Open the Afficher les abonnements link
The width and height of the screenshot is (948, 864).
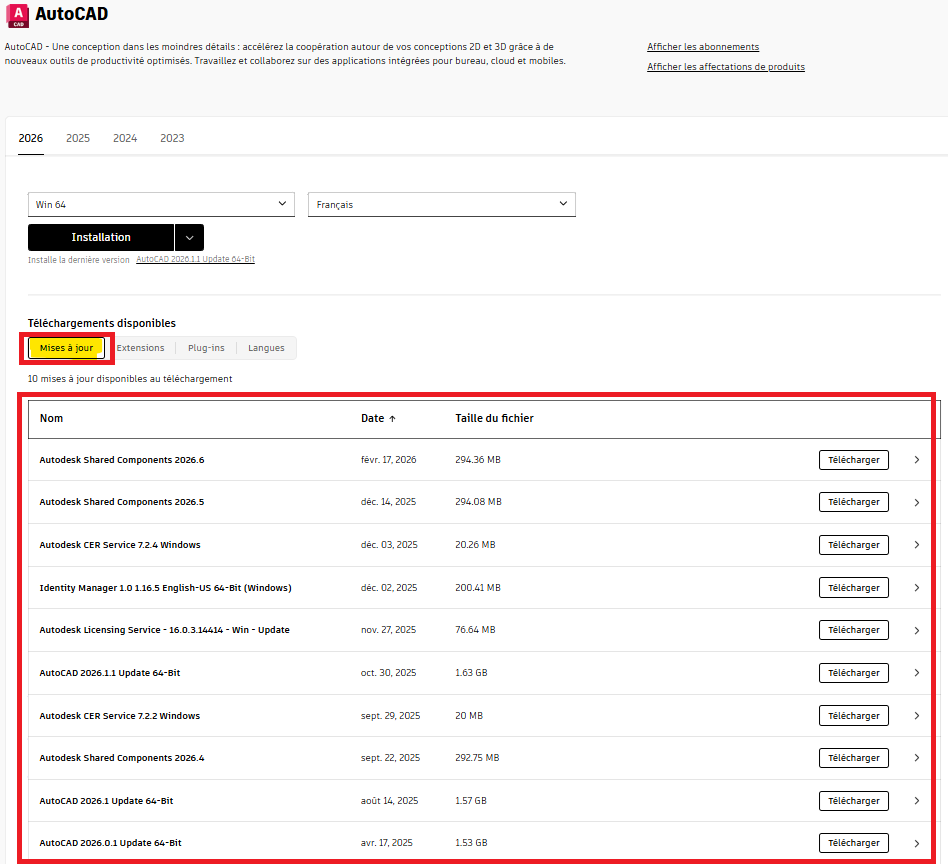click(x=702, y=47)
